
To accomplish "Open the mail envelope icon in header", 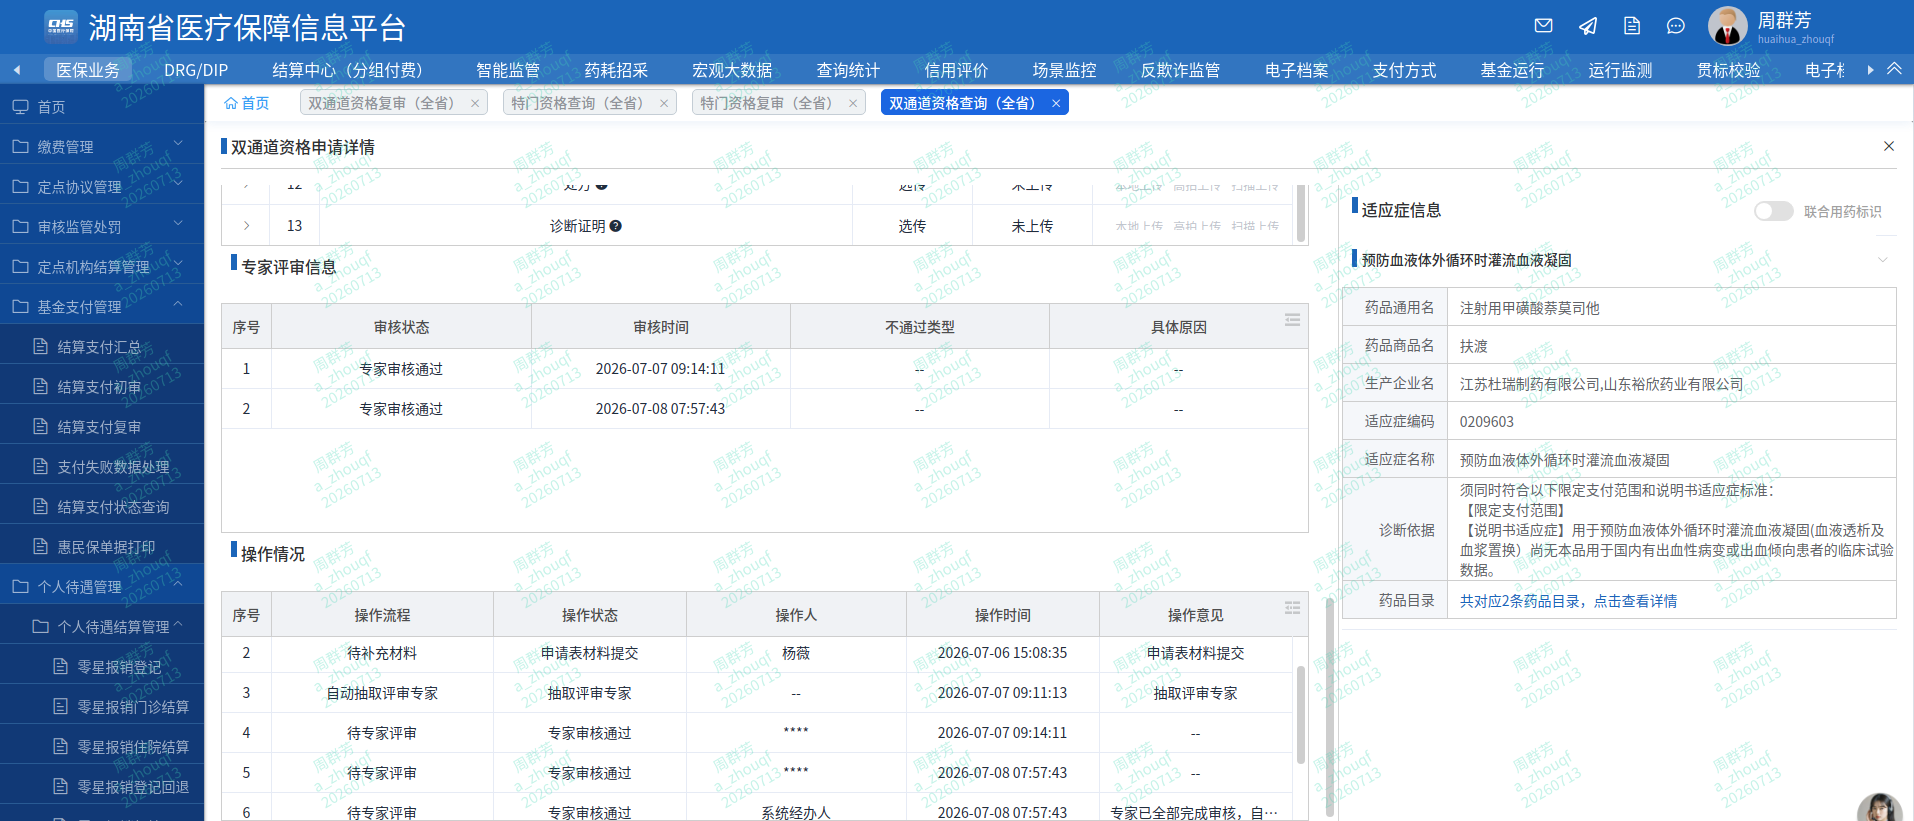I will click(x=1543, y=26).
